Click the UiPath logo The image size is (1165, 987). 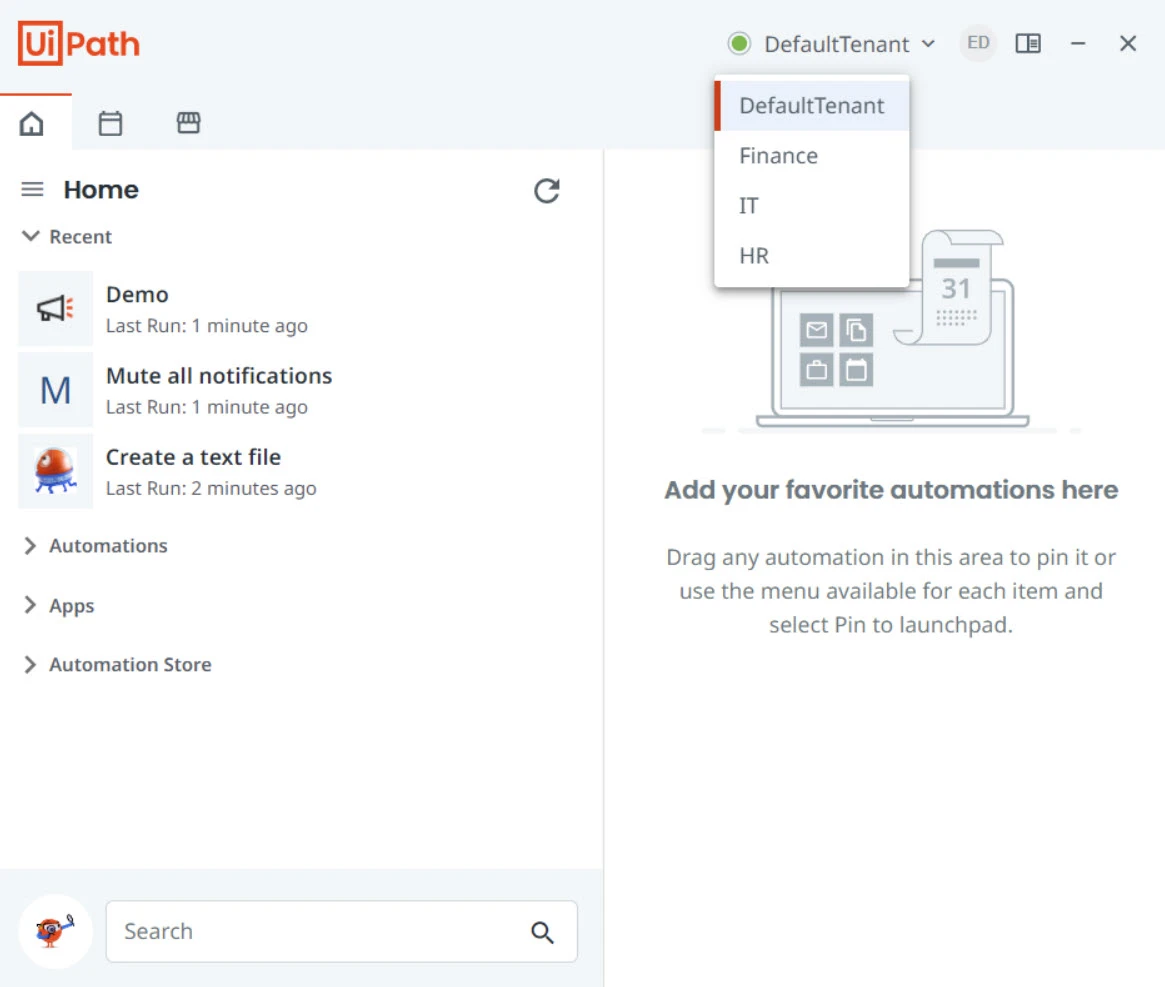pos(79,43)
